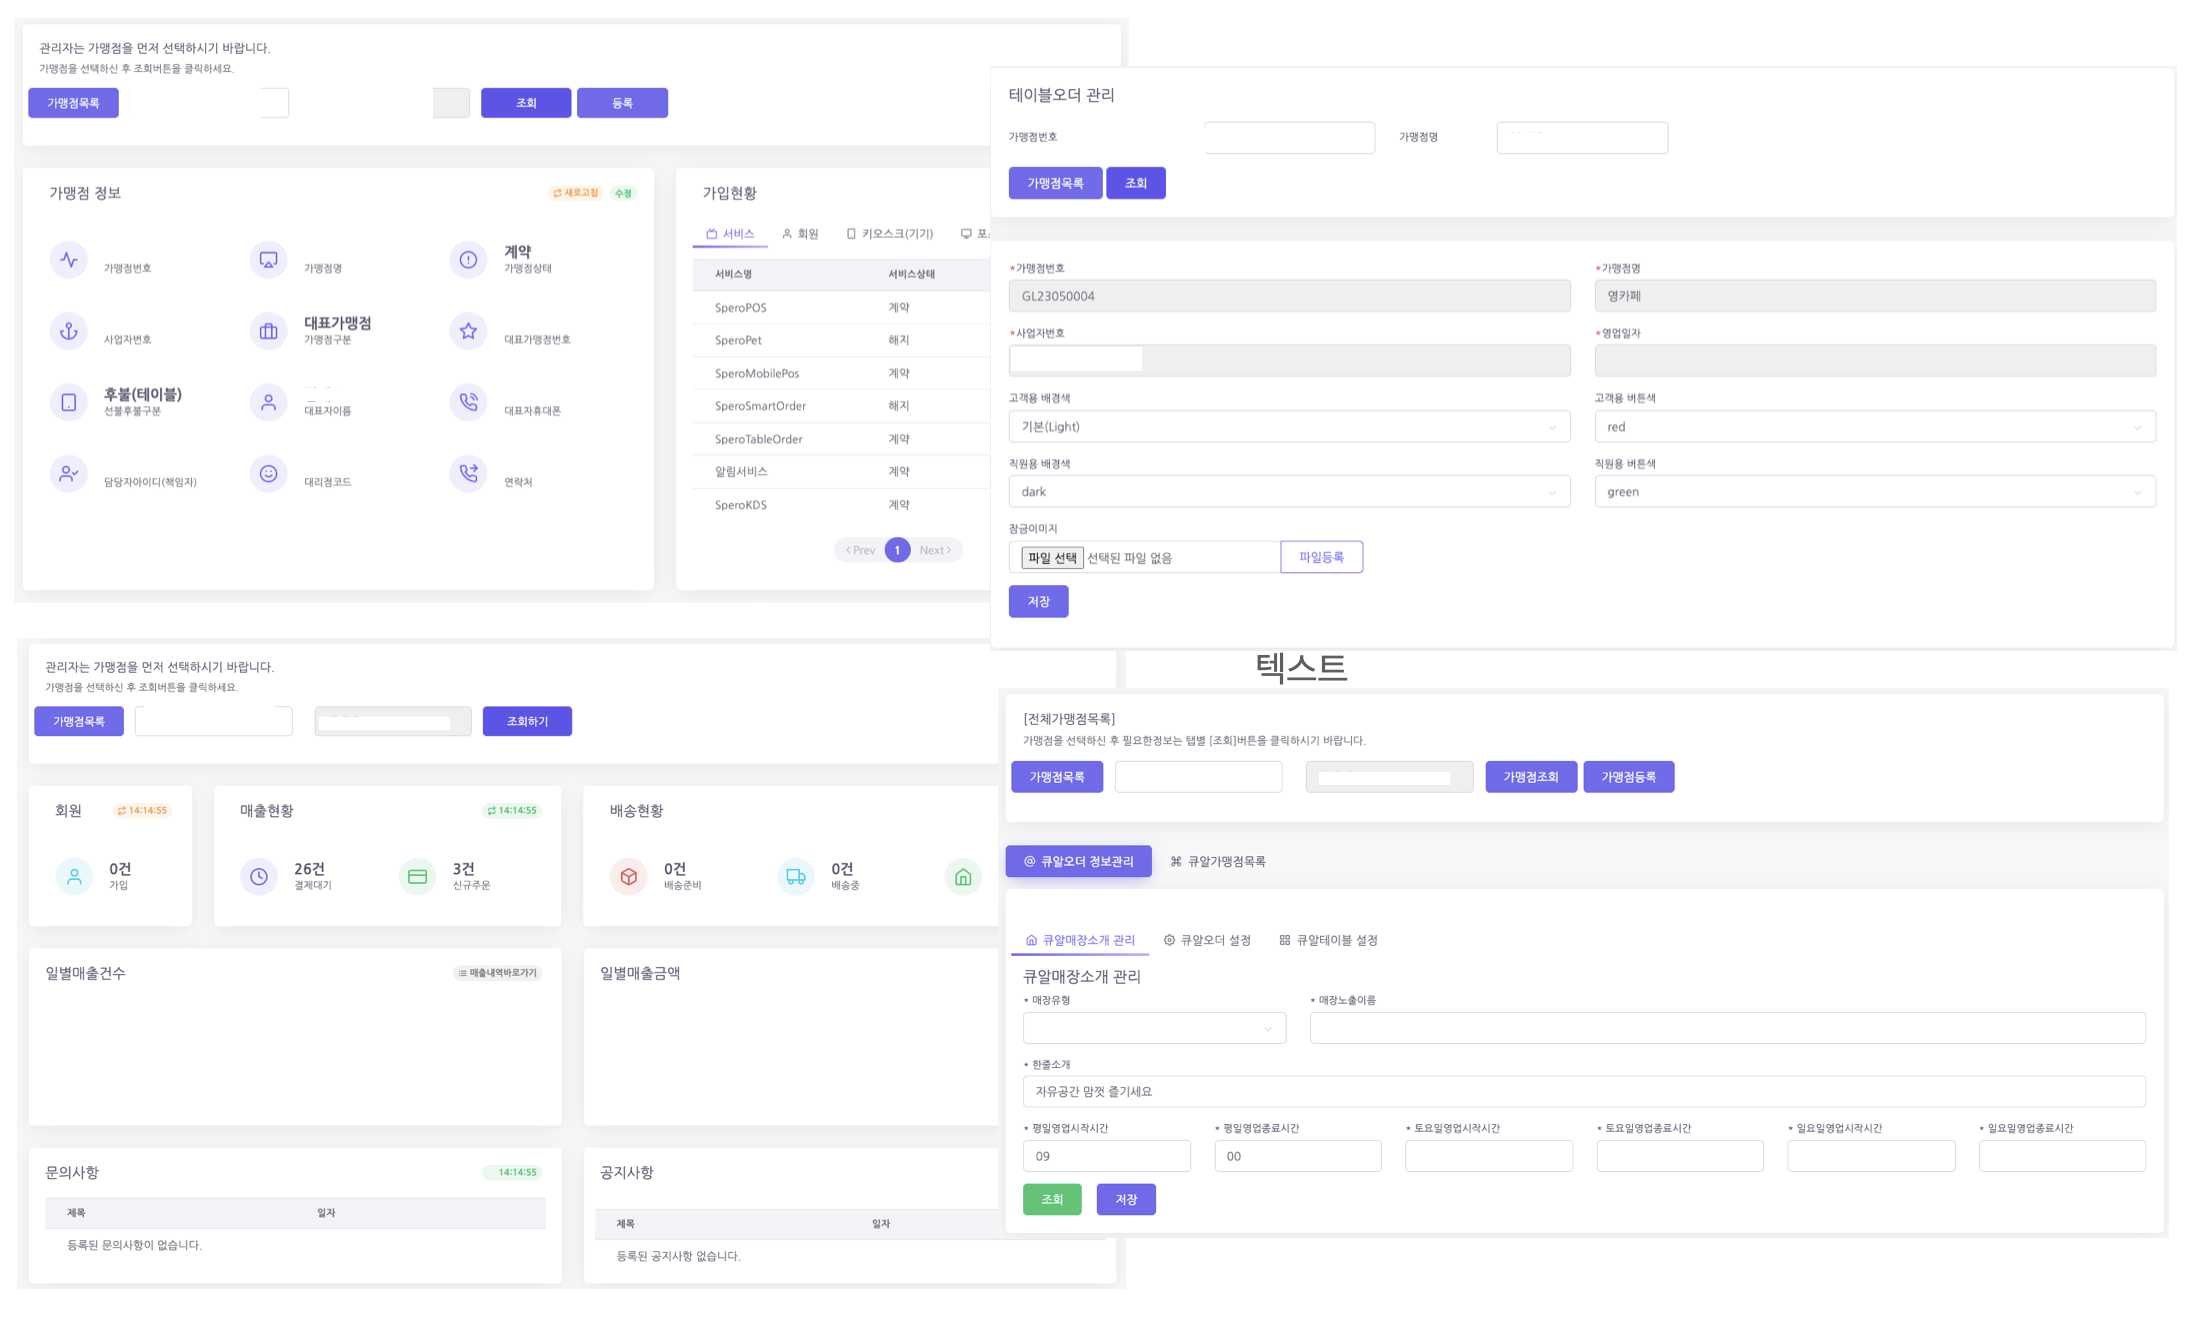This screenshot has width=2200, height=1342.
Task: Click the 파일 선택 button
Action: (1052, 558)
